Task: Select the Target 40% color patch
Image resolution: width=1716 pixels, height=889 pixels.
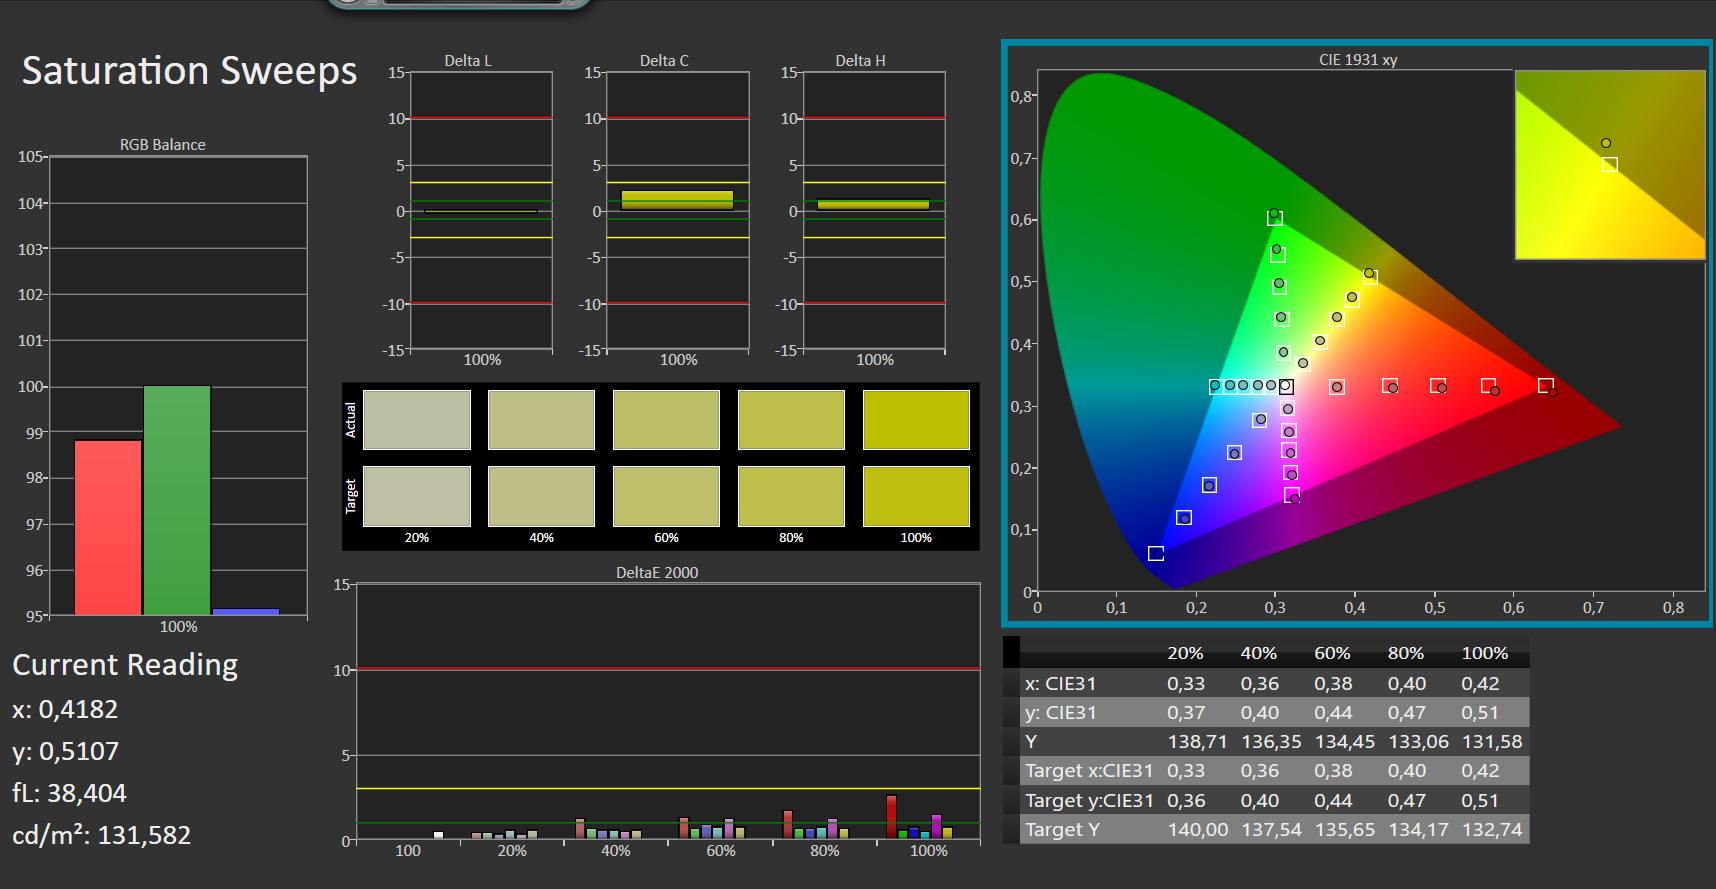Action: [x=541, y=496]
